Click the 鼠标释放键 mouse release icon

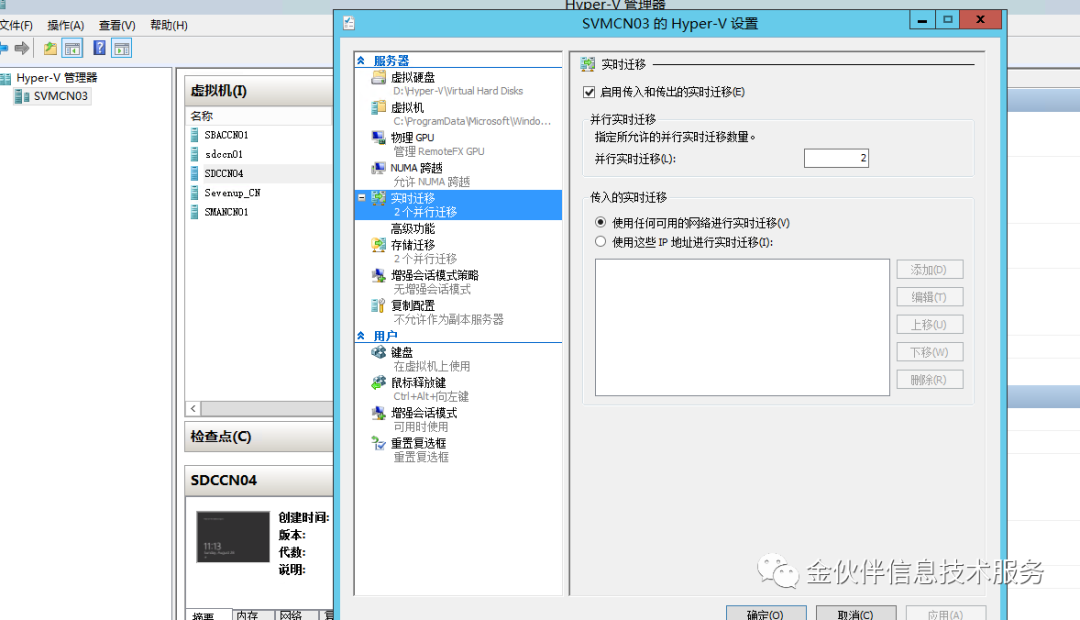click(x=378, y=382)
